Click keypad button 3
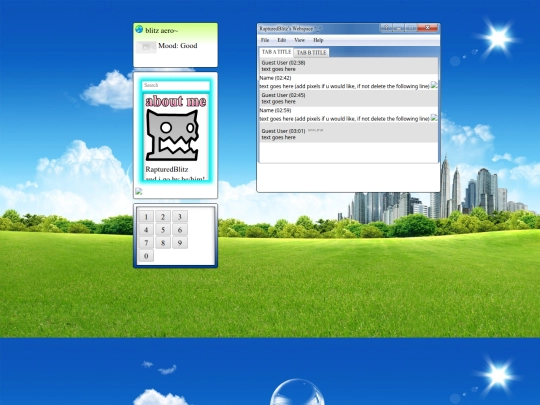 [x=180, y=217]
